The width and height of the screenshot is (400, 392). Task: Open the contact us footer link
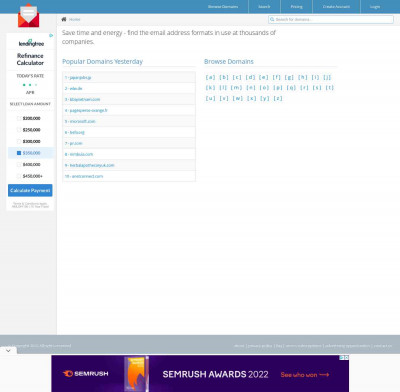(383, 346)
